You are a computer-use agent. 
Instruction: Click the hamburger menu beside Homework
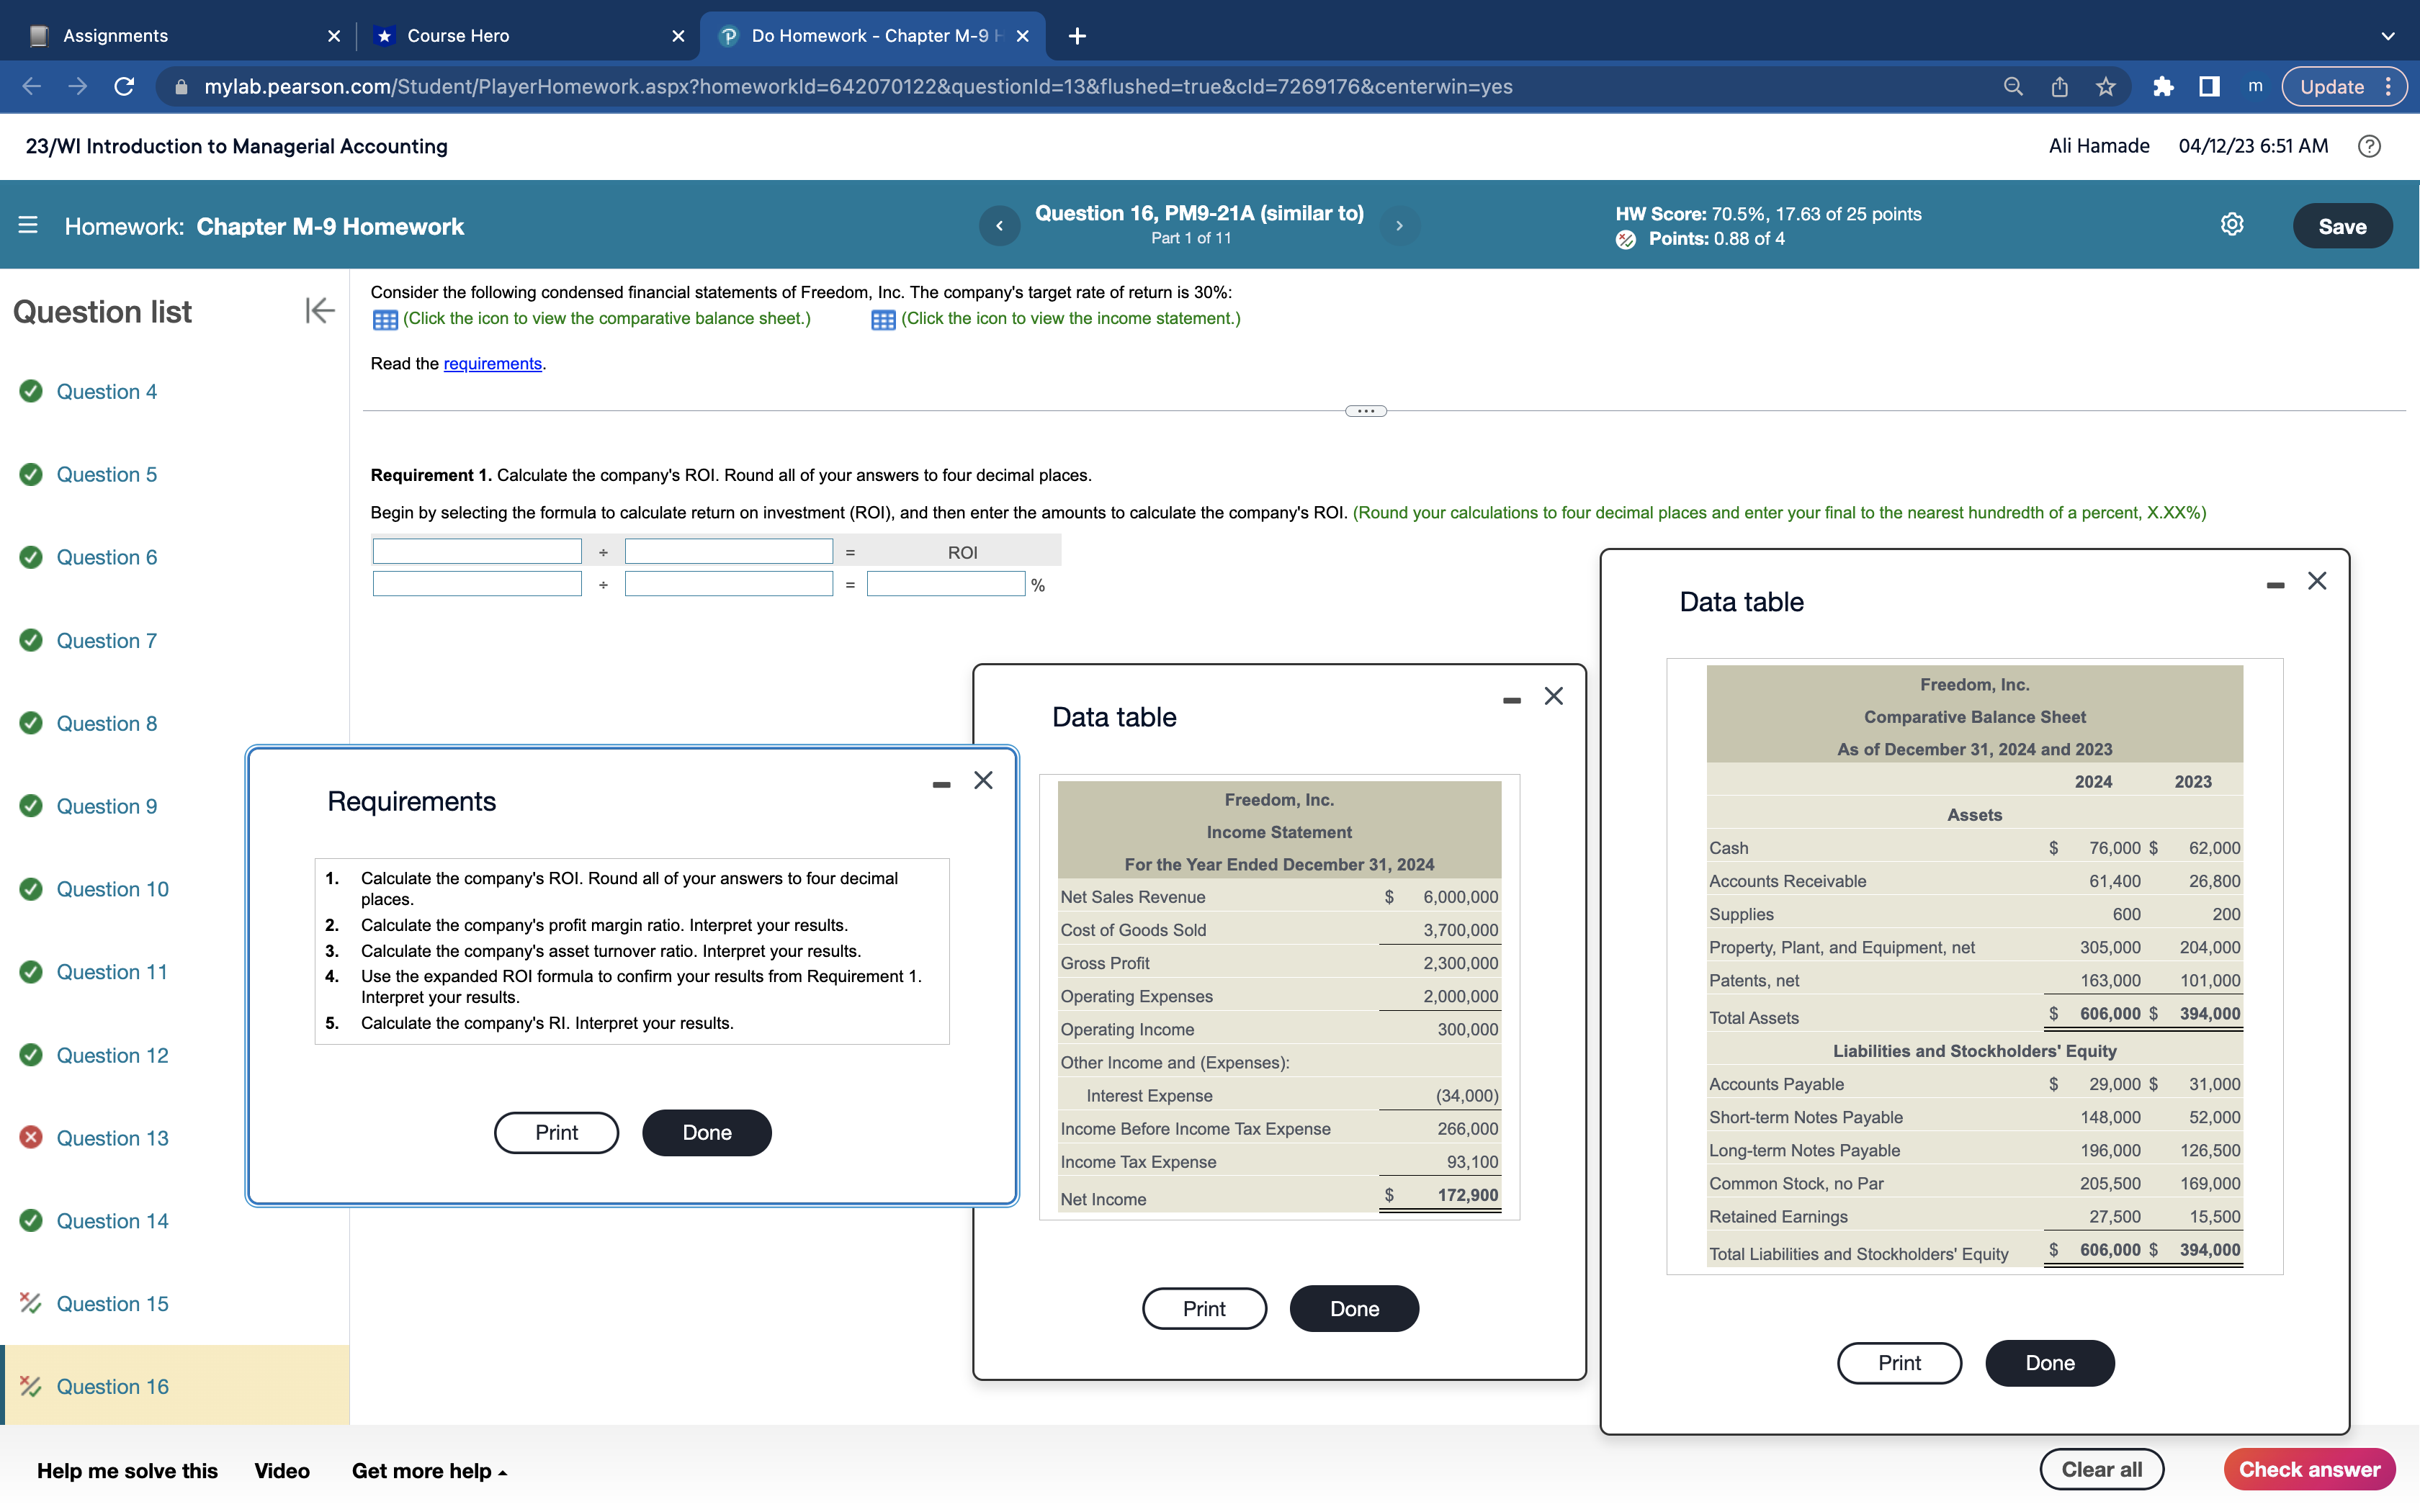(x=28, y=226)
